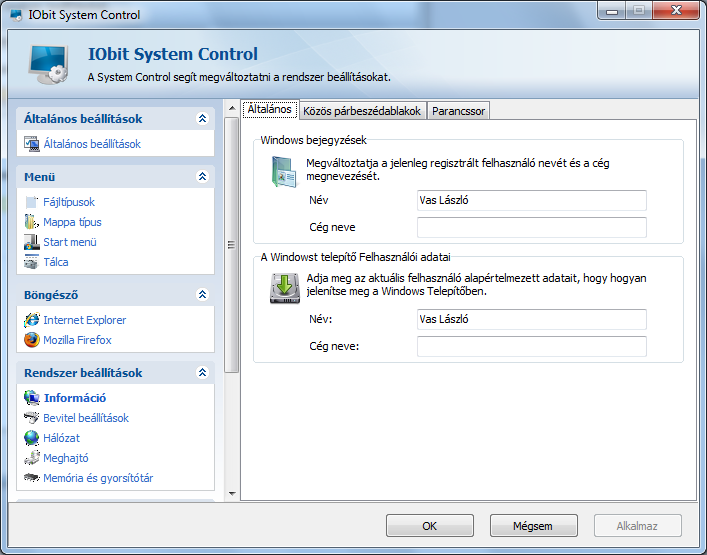The height and width of the screenshot is (555, 707).
Task: Open Mozilla Firefox settings link
Action: tap(77, 340)
